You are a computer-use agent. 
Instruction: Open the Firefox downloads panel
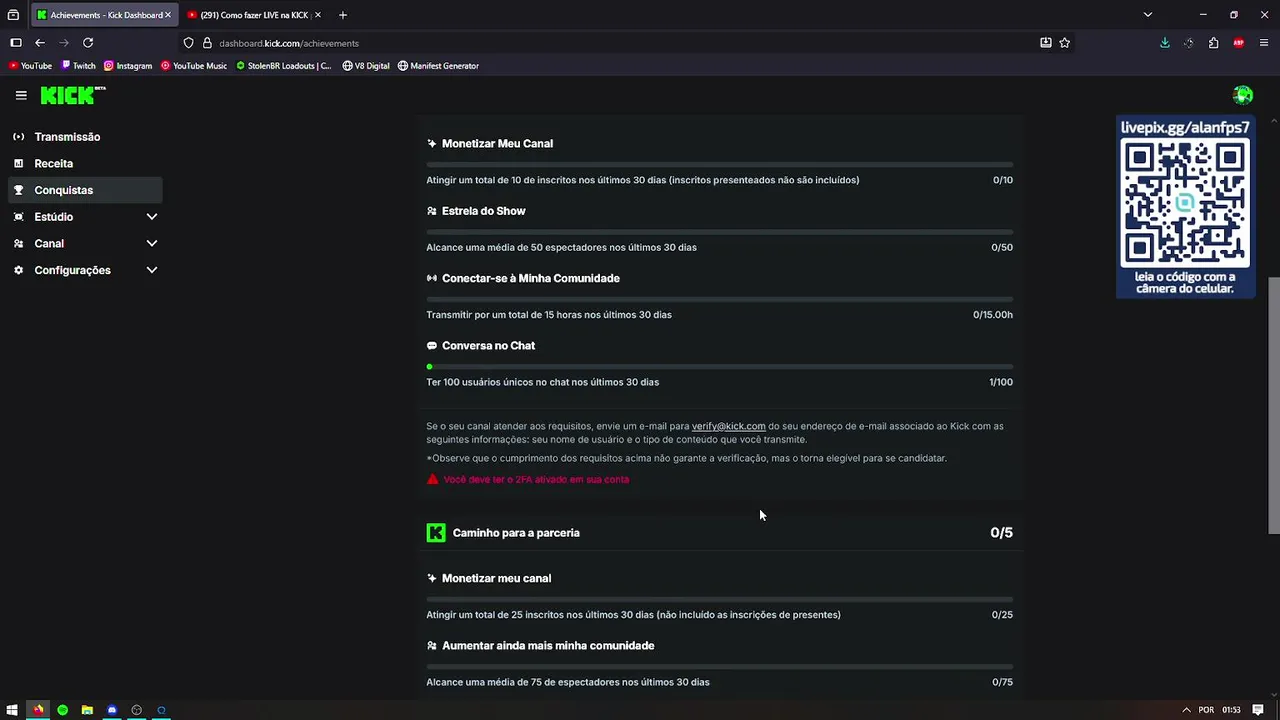(1164, 43)
